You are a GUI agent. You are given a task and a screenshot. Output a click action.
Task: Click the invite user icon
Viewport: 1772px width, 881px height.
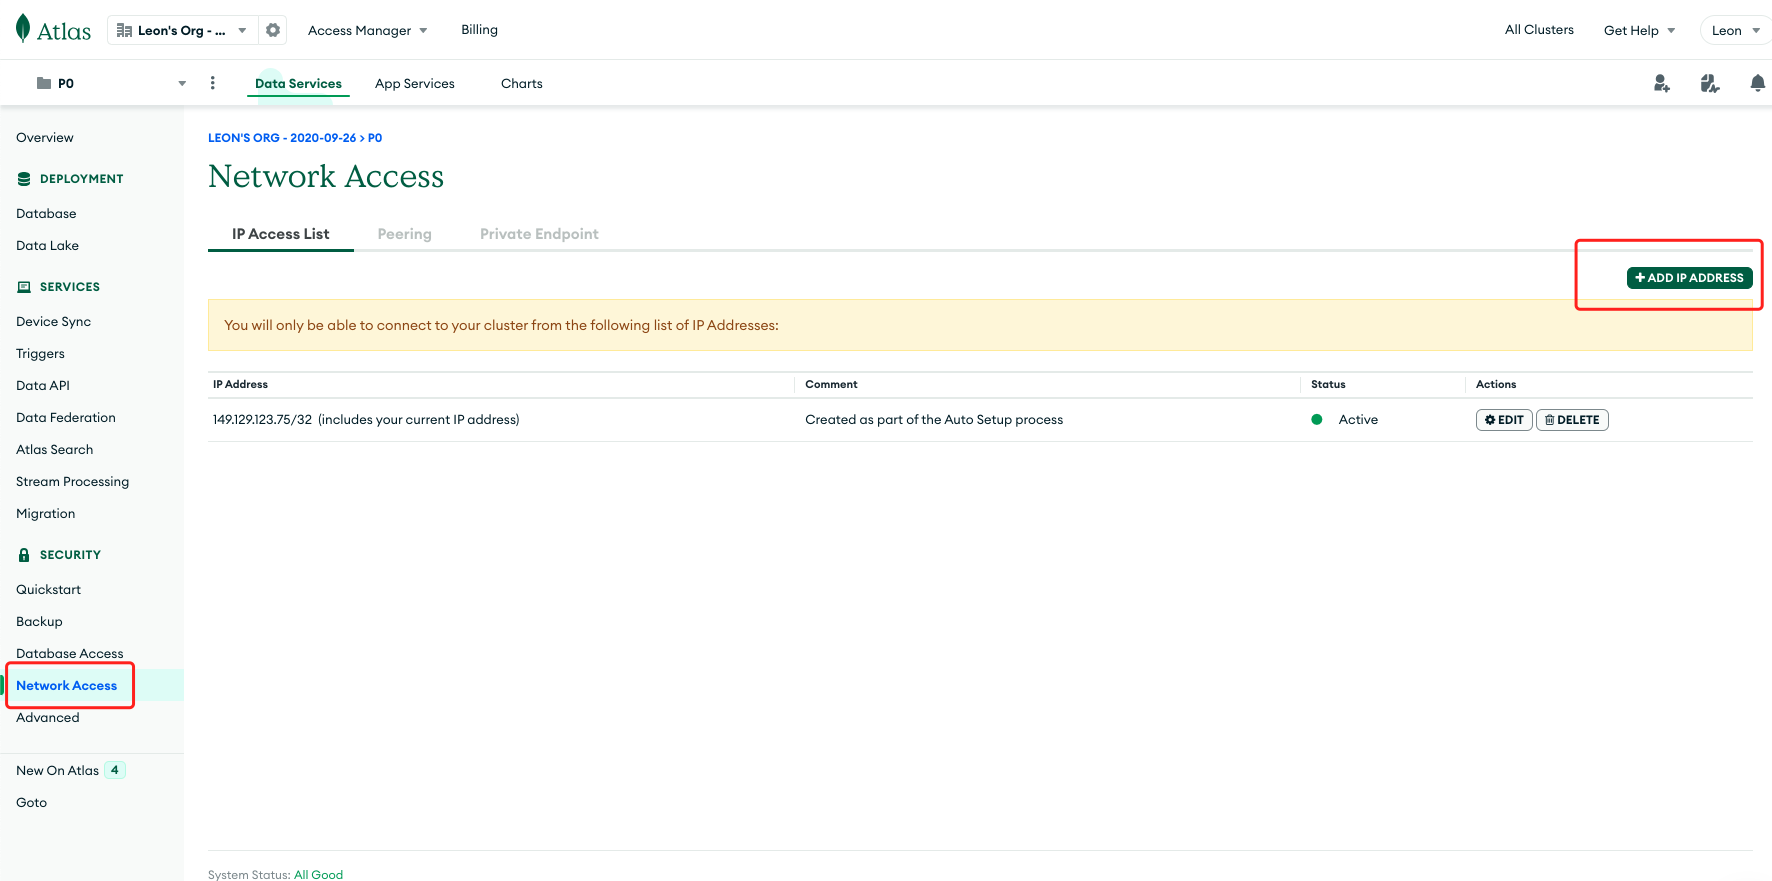[x=1662, y=83]
